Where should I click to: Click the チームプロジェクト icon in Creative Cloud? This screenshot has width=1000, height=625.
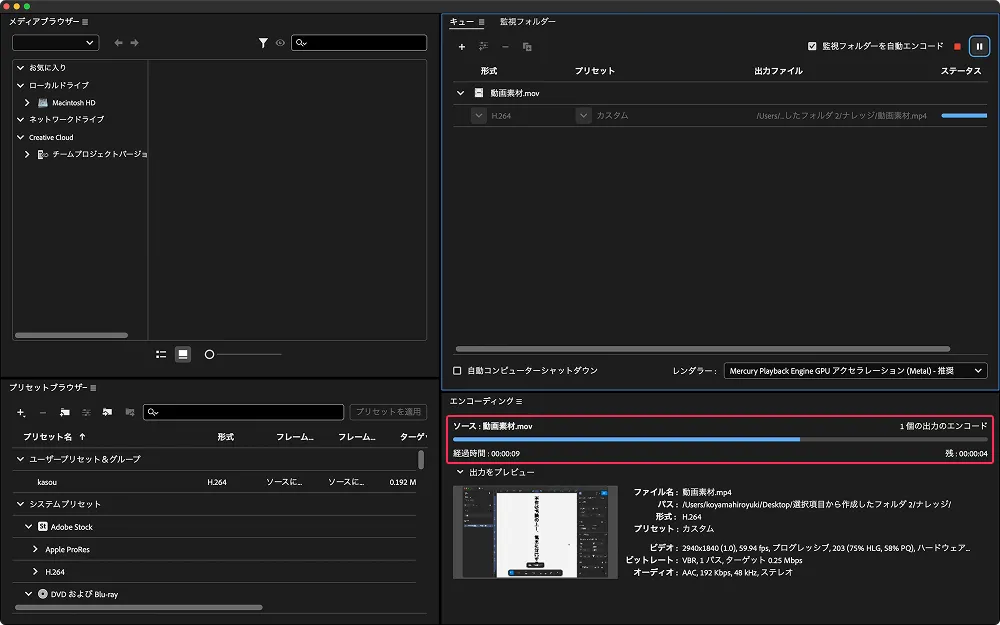pos(43,154)
